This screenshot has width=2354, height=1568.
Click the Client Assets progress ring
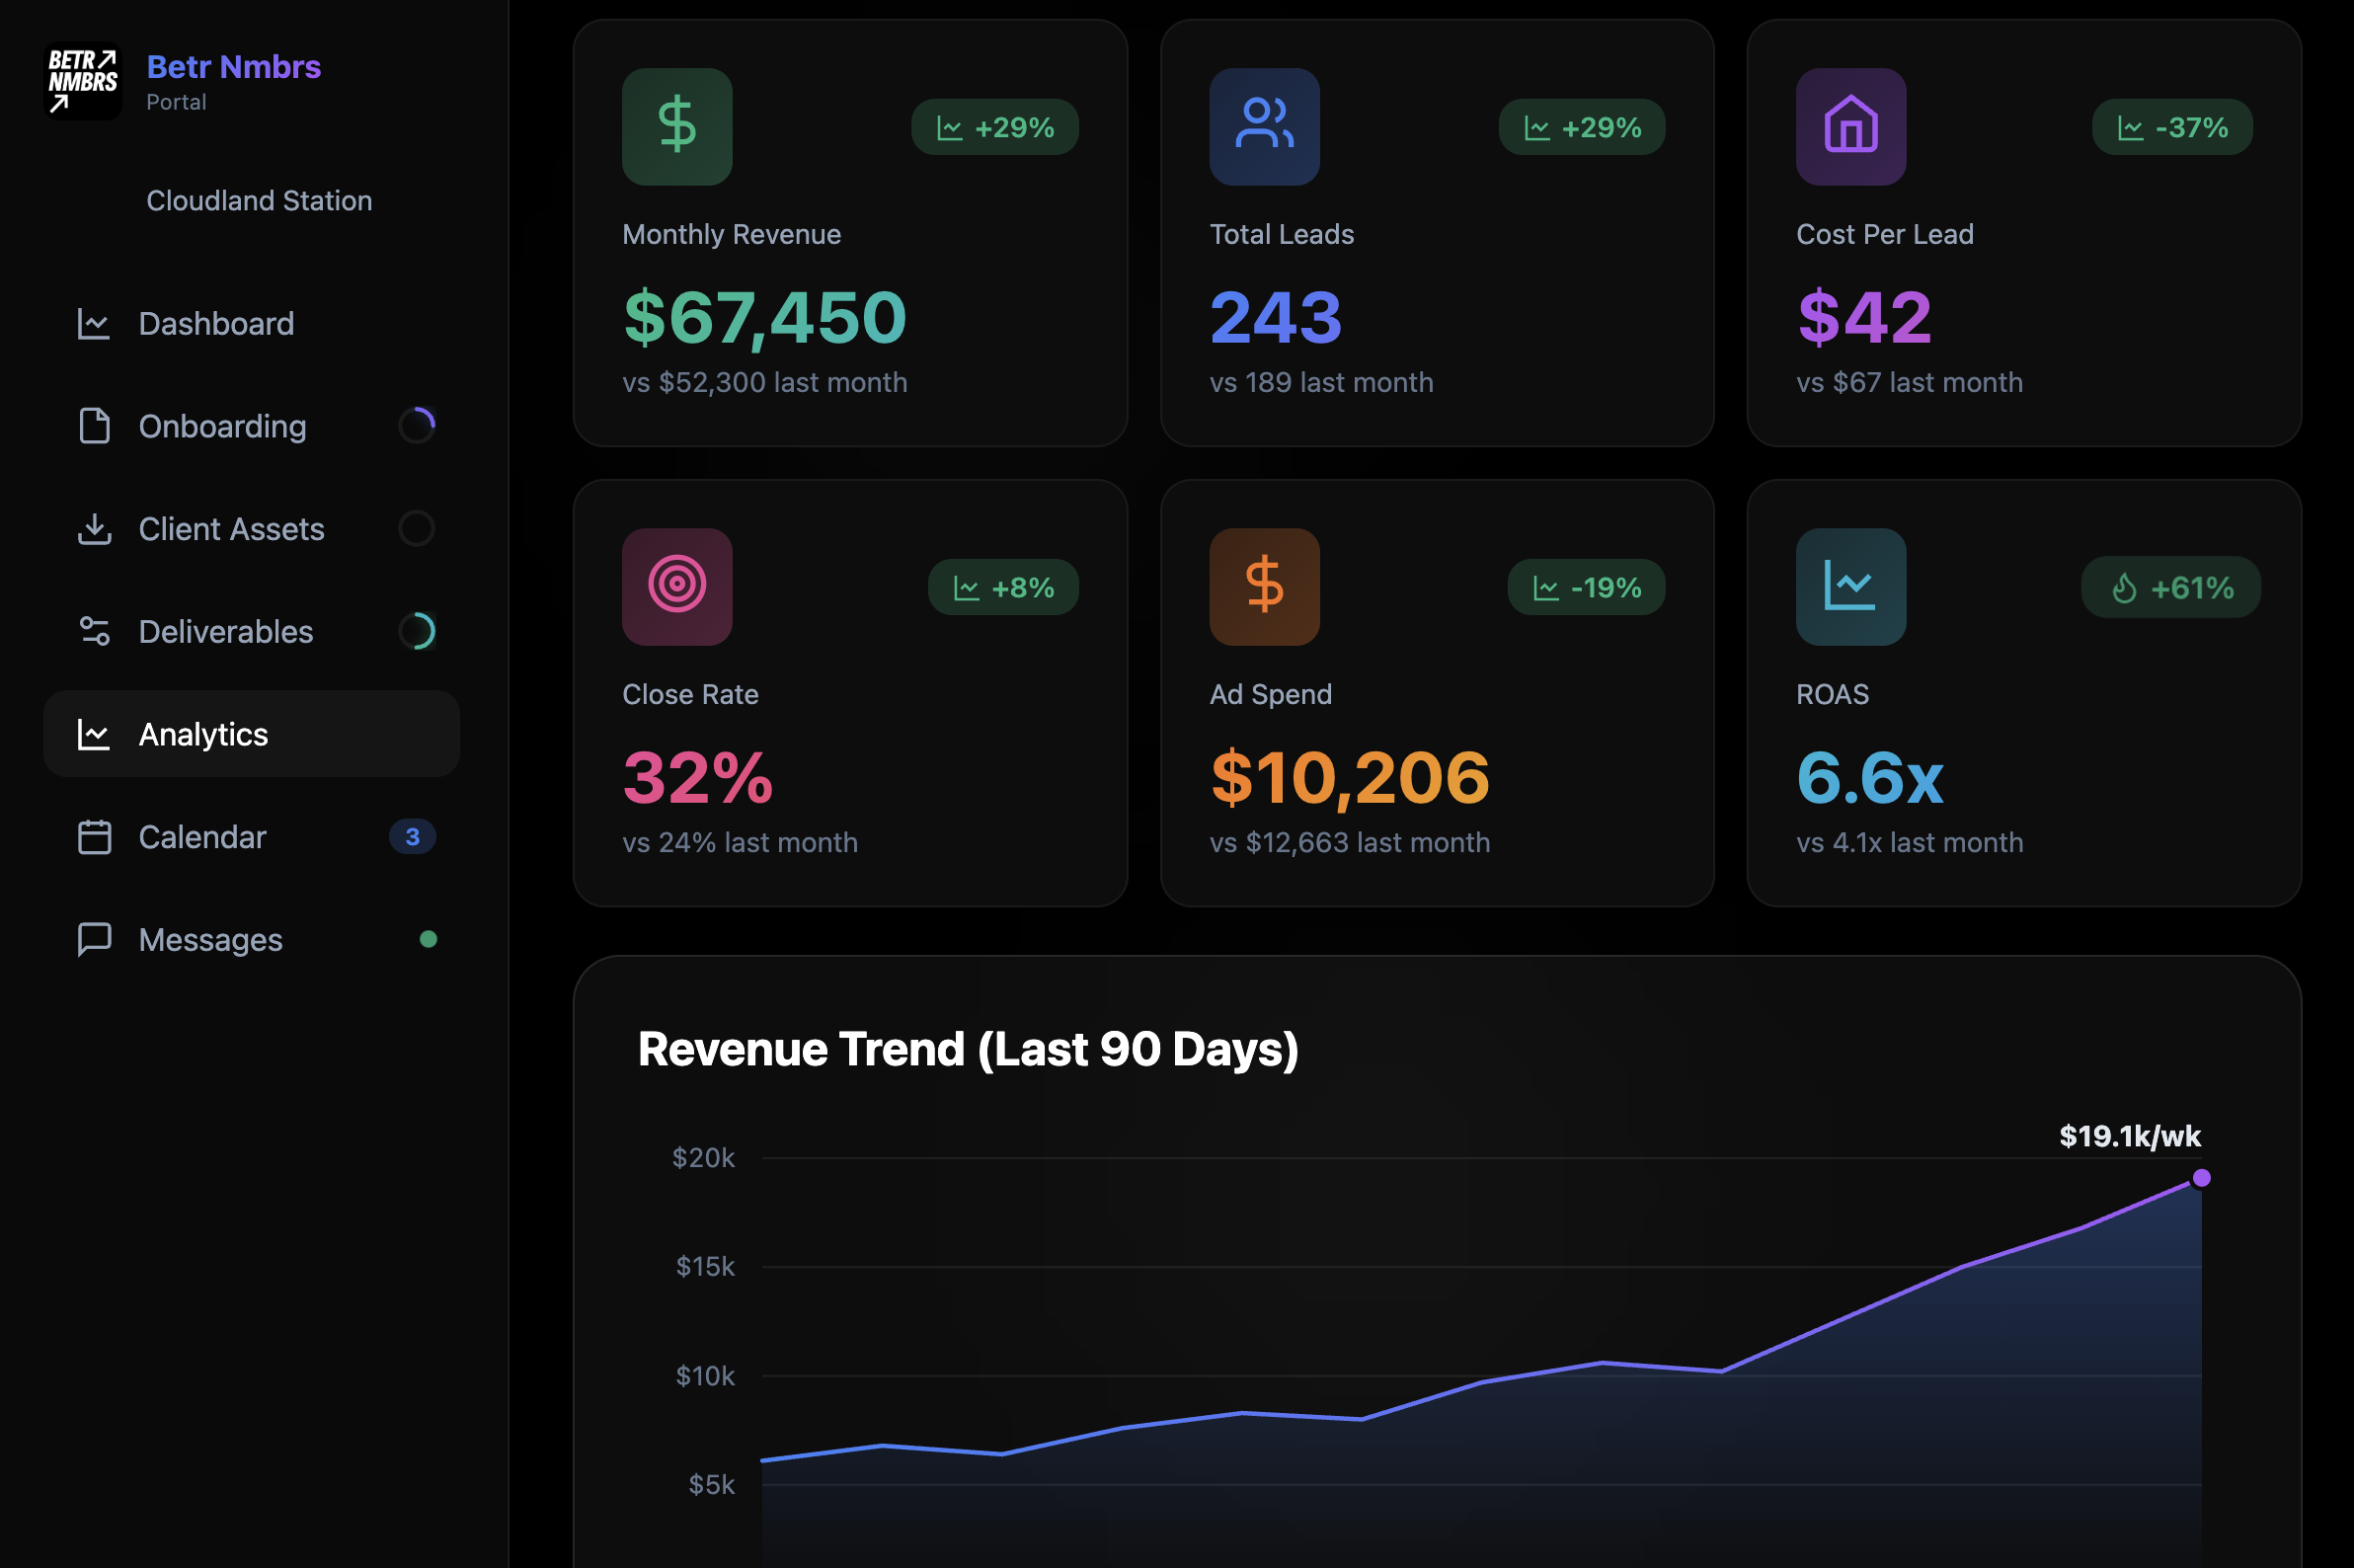pyautogui.click(x=417, y=529)
